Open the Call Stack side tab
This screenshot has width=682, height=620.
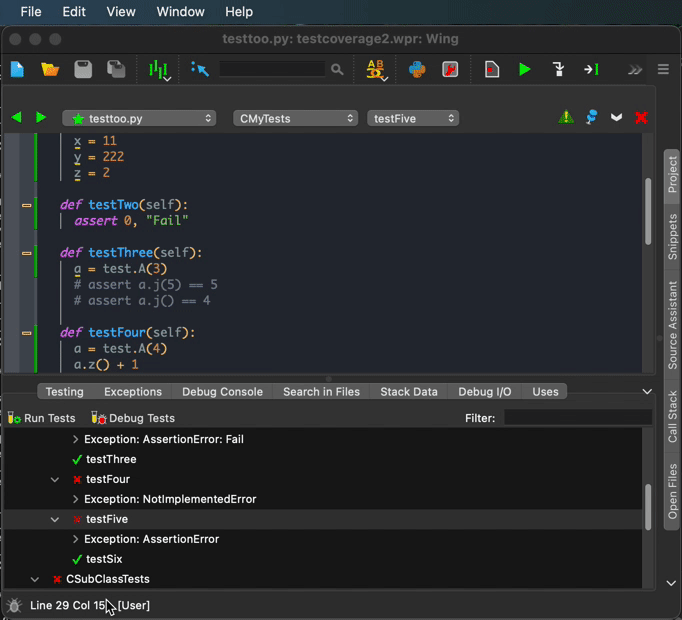click(x=672, y=416)
